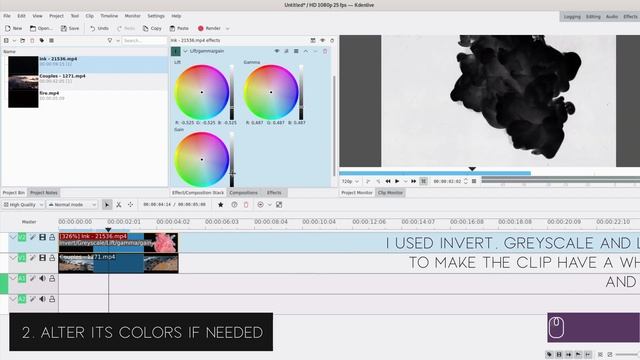Fast forward the monitor playback

413,181
